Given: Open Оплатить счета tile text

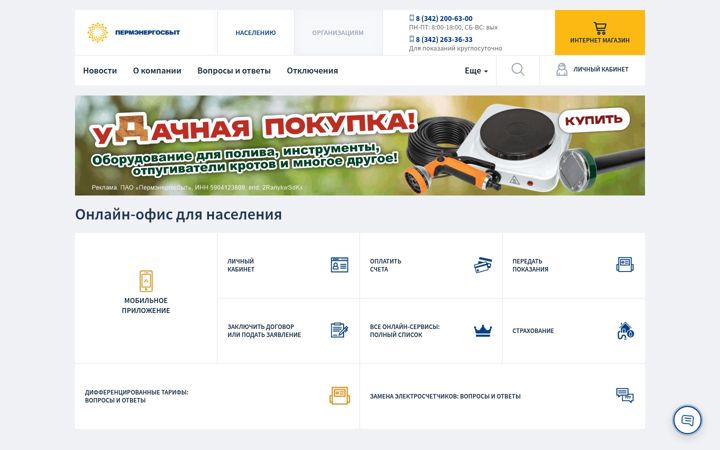Looking at the screenshot, I should [385, 265].
